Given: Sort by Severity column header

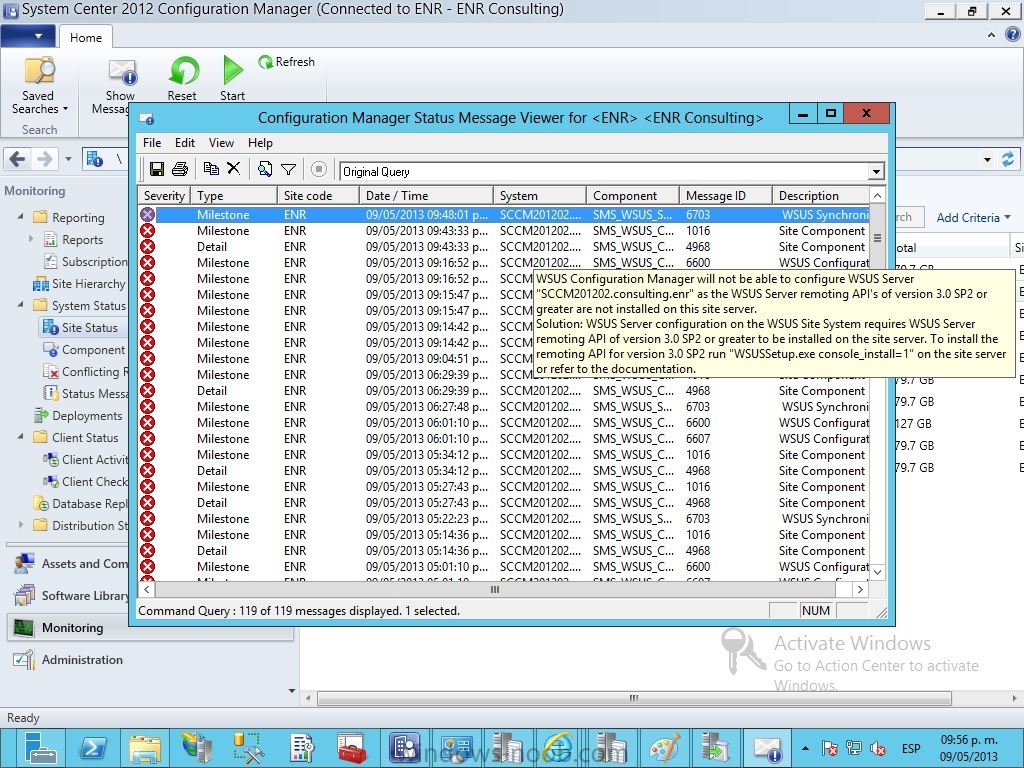Looking at the screenshot, I should pyautogui.click(x=164, y=195).
